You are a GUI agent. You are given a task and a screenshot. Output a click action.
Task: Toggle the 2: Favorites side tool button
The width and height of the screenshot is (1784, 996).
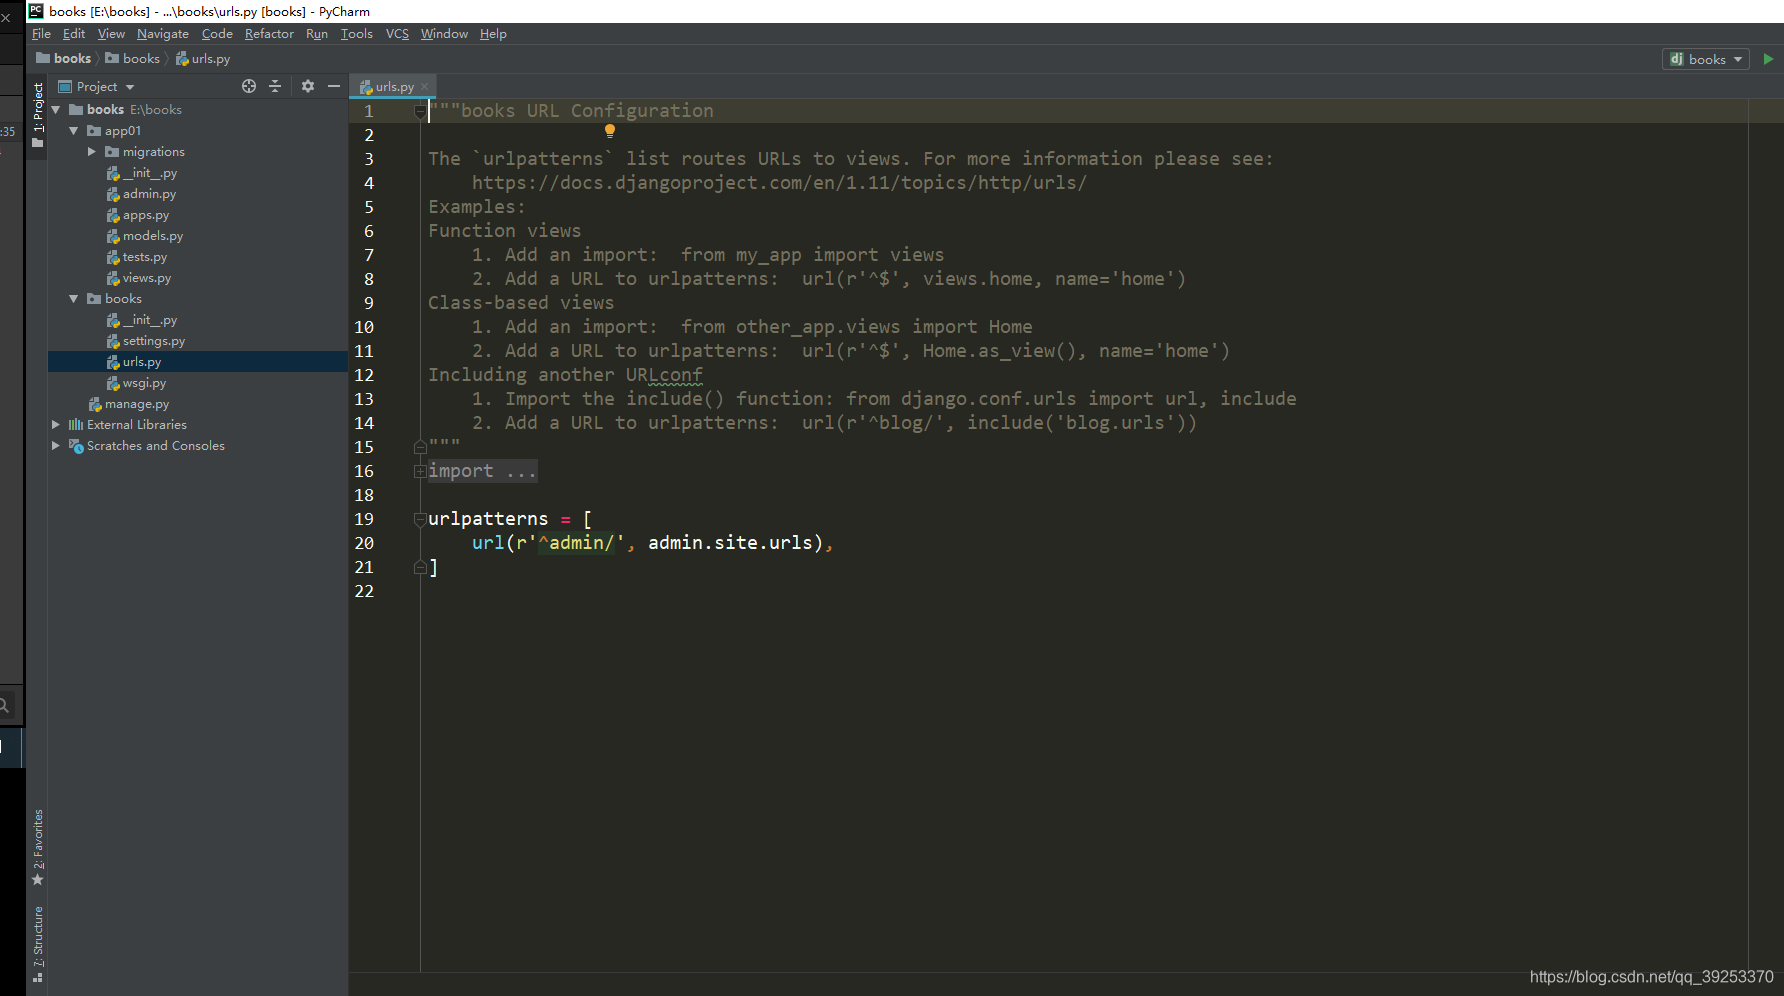[37, 848]
